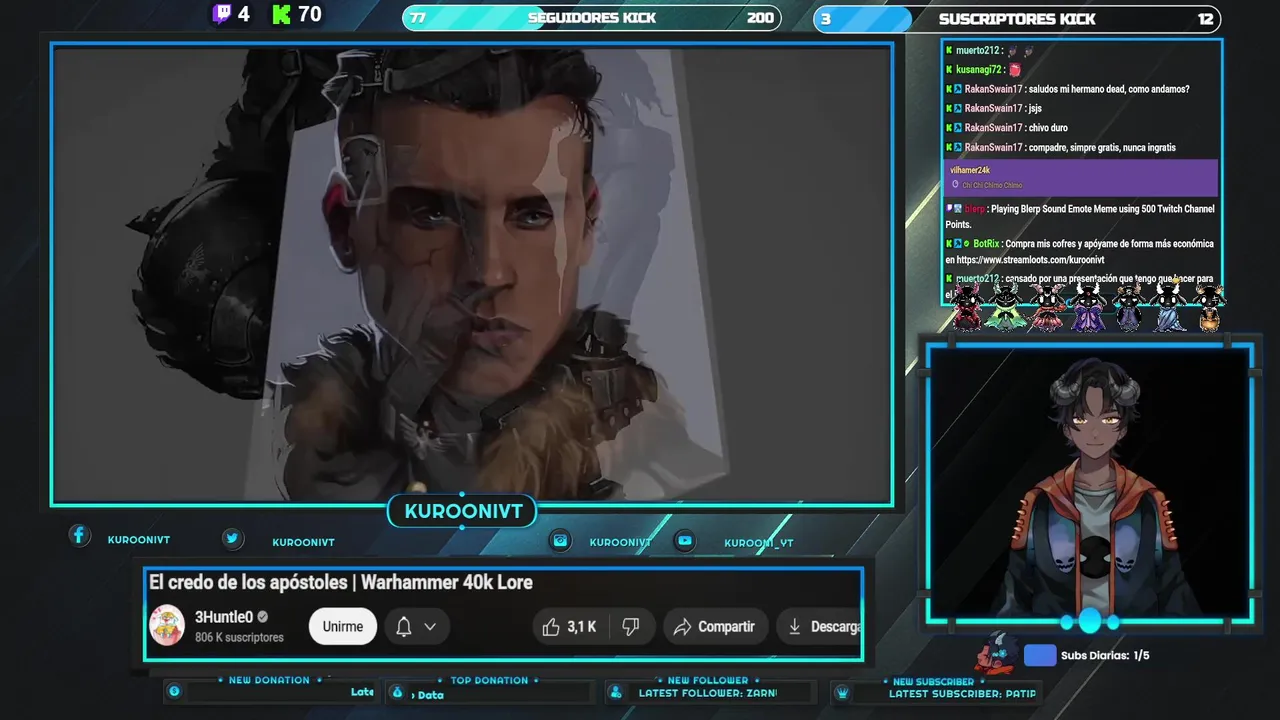
Task: Click the dollar icon in New Donation
Action: click(174, 691)
